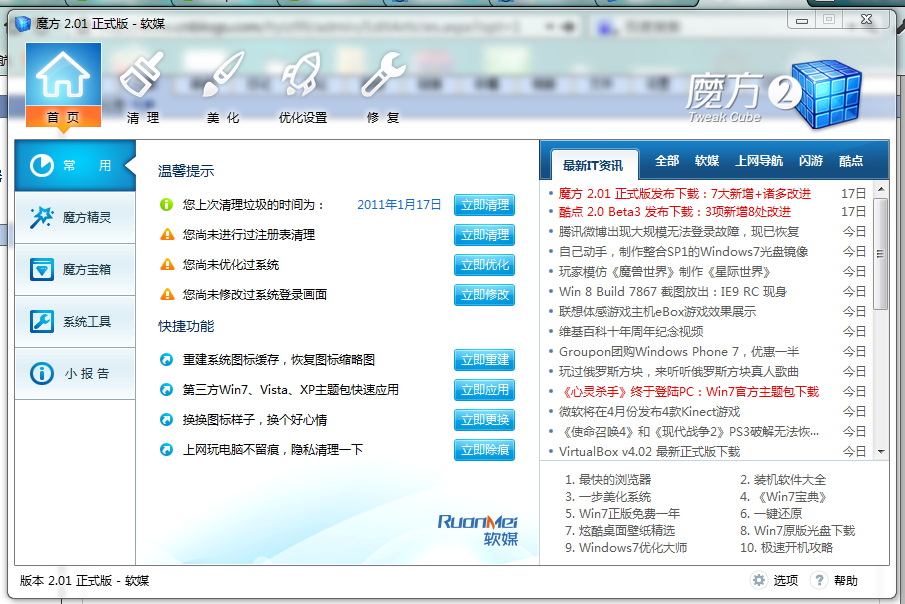Viewport: 905px width, 604px height.
Task: Click arrow icon beside 重建系统图标缓存
Action: click(x=166, y=360)
